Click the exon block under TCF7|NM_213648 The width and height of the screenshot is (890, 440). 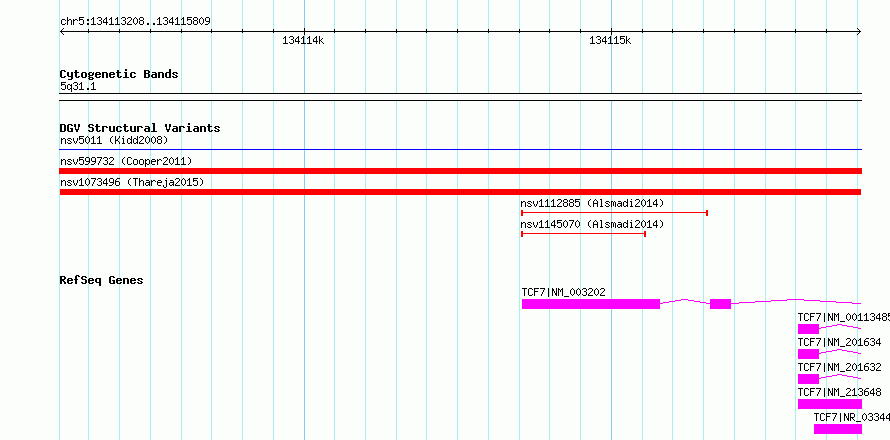pyautogui.click(x=830, y=404)
